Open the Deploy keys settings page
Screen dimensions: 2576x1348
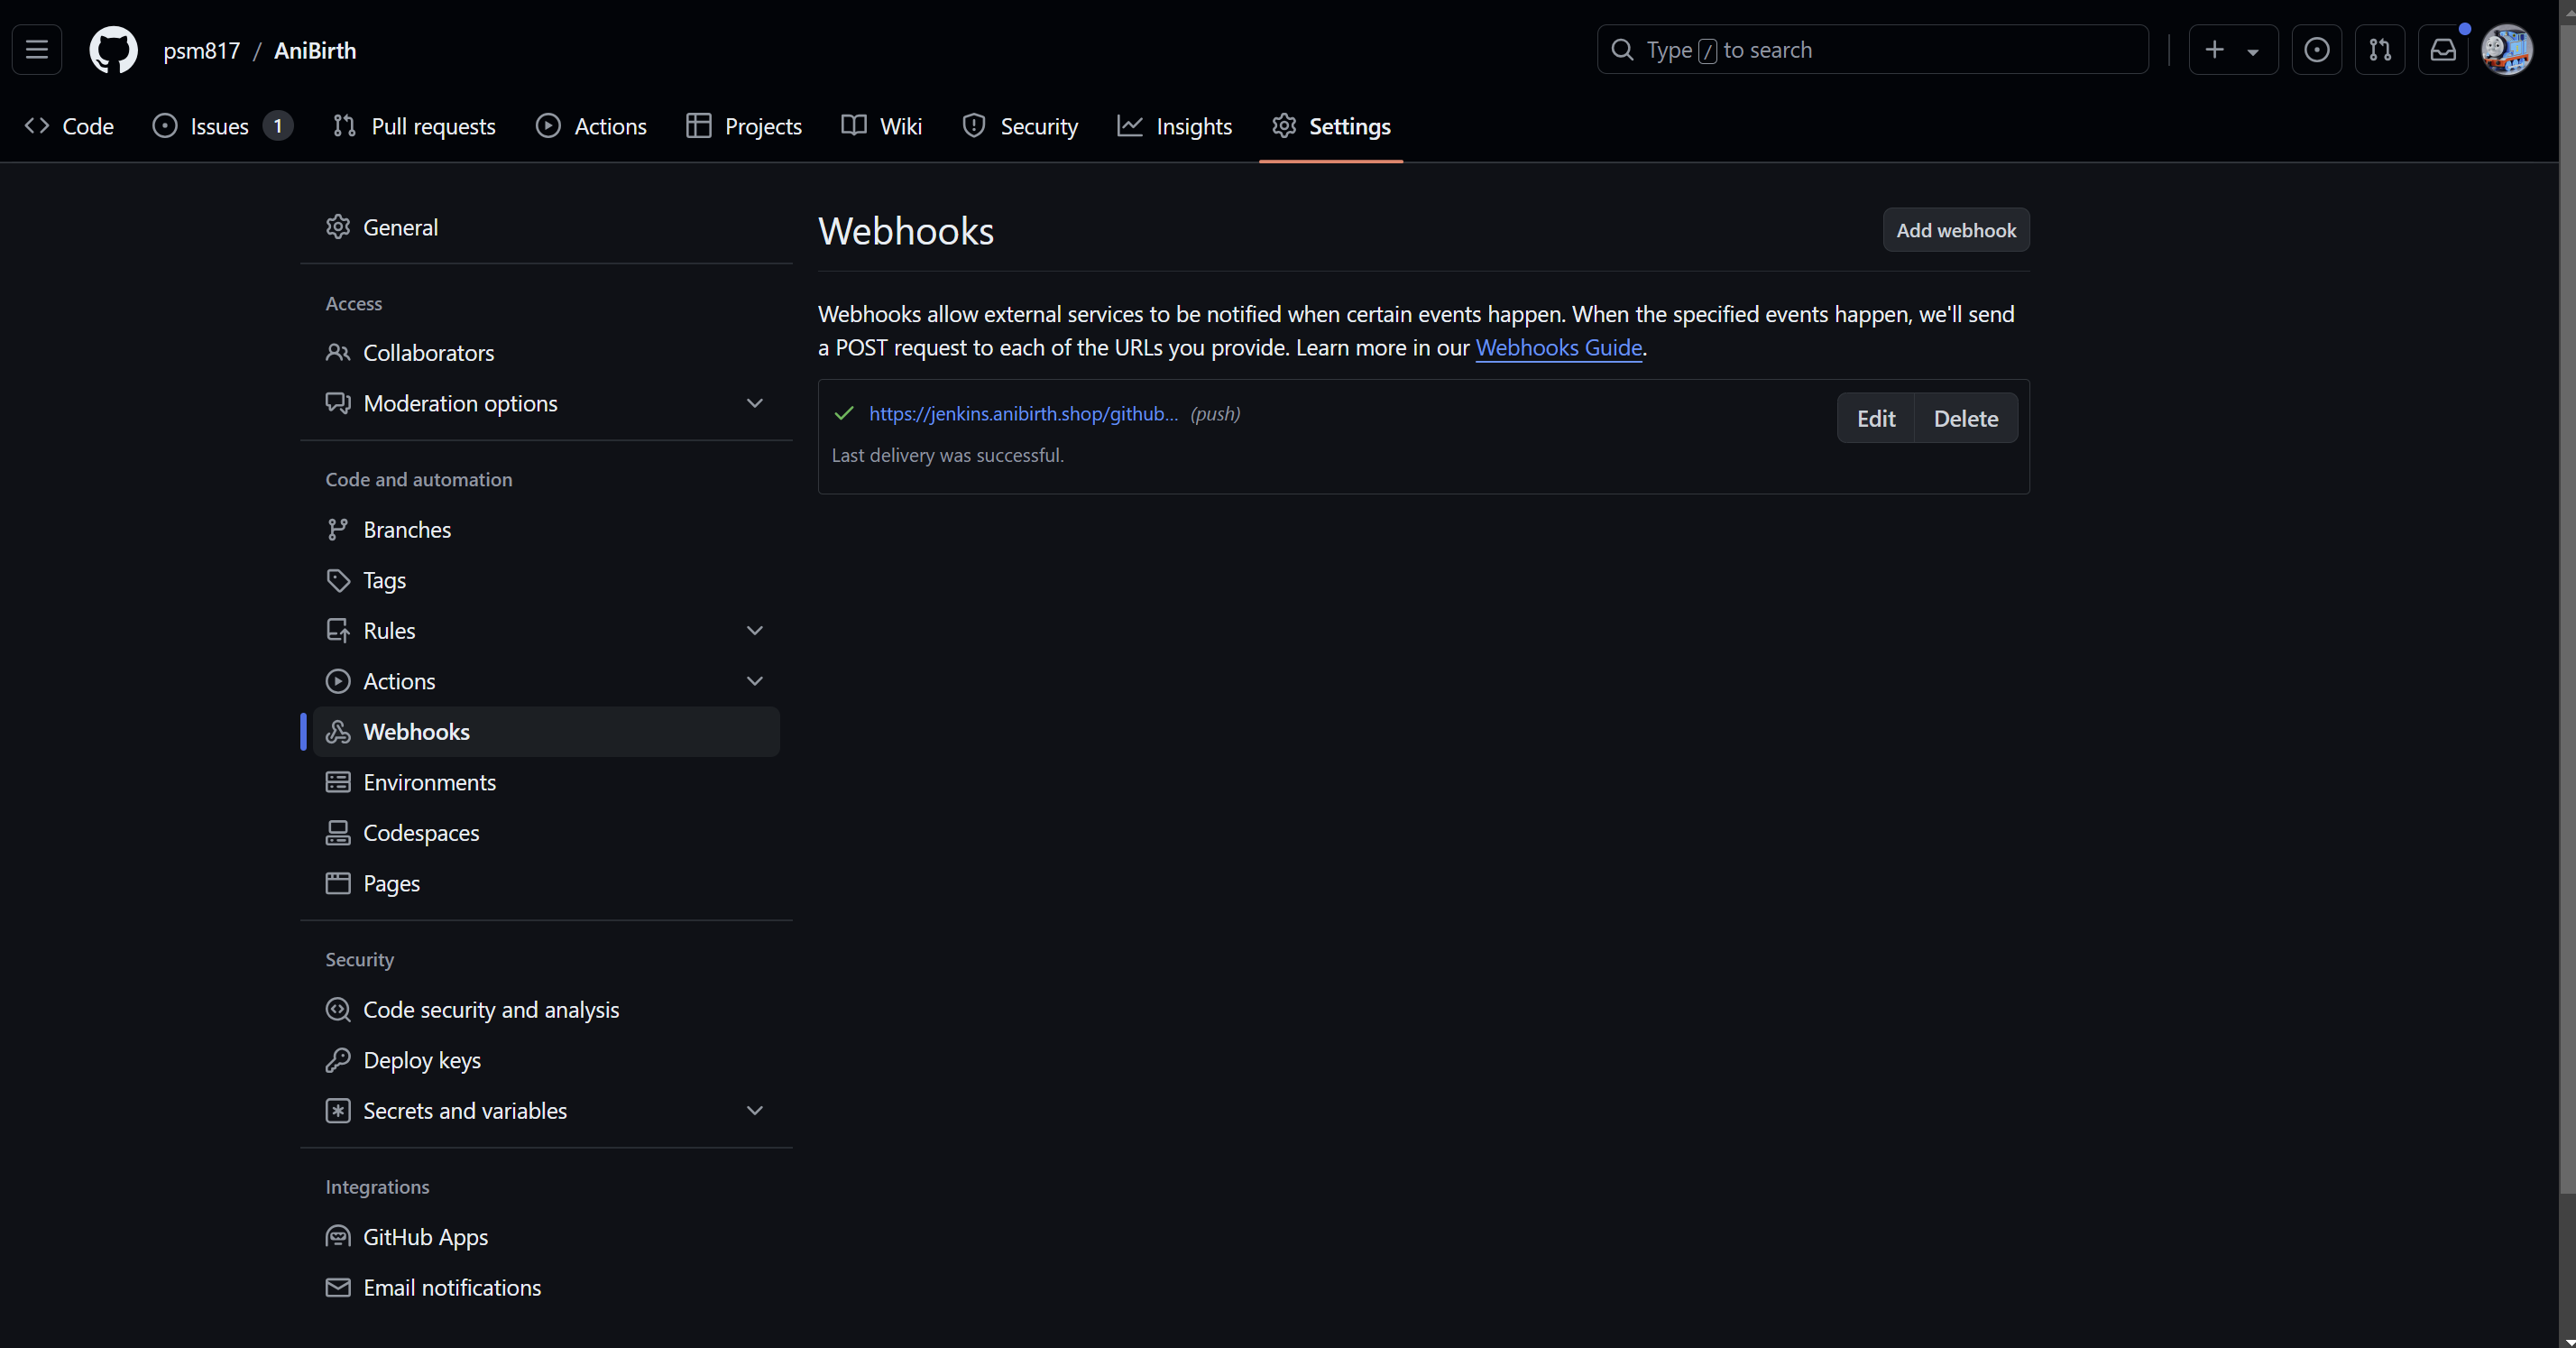421,1060
